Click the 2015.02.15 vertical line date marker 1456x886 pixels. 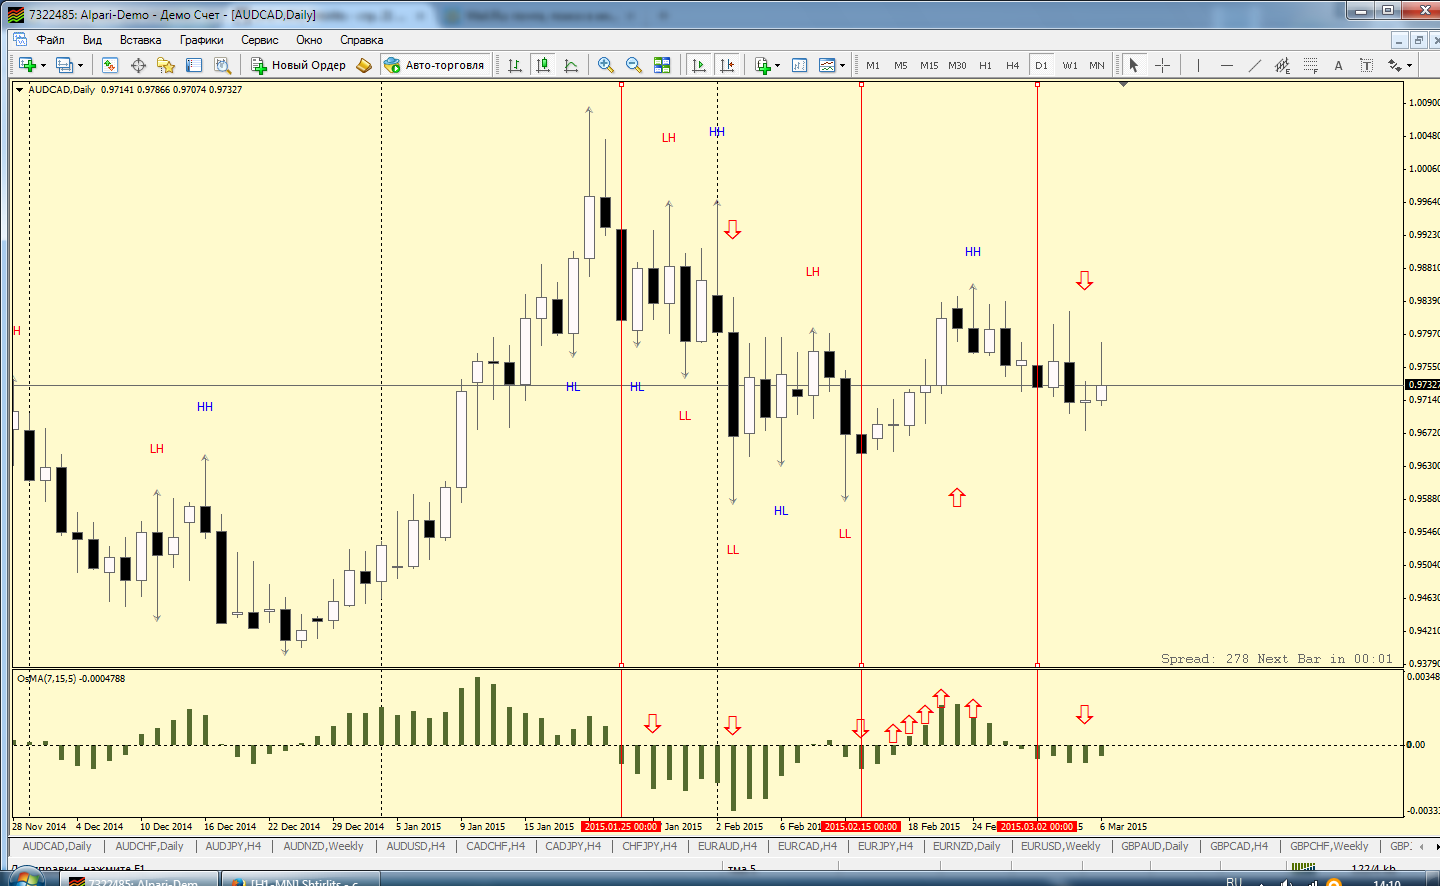861,827
